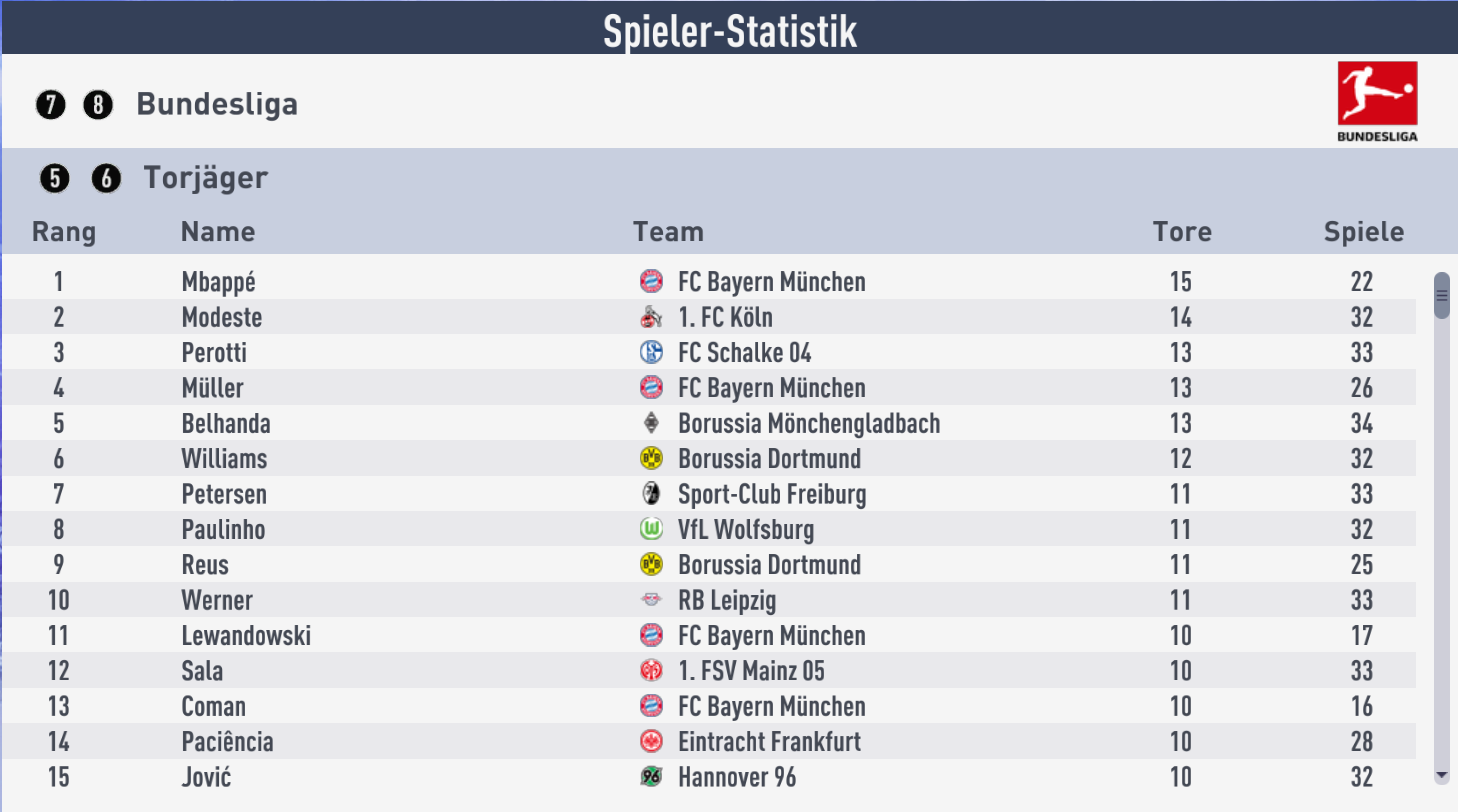Viewport: 1458px width, 812px height.
Task: Click the Bundesliga logo in the top right
Action: [x=1377, y=101]
